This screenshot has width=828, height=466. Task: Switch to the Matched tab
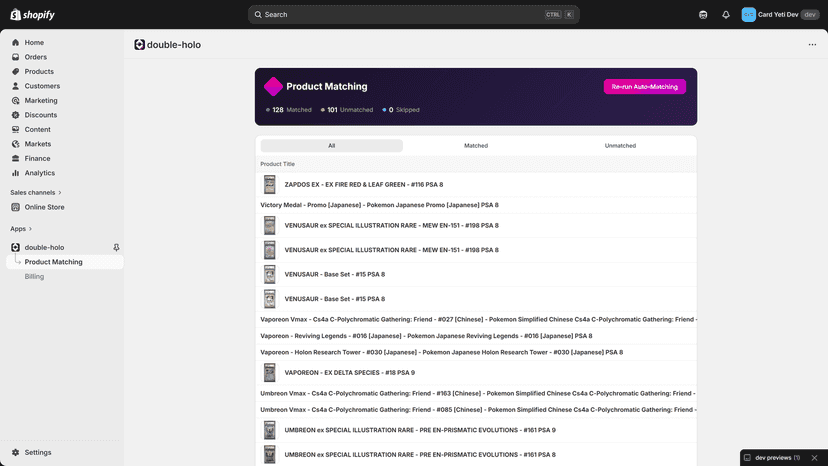pyautogui.click(x=476, y=146)
